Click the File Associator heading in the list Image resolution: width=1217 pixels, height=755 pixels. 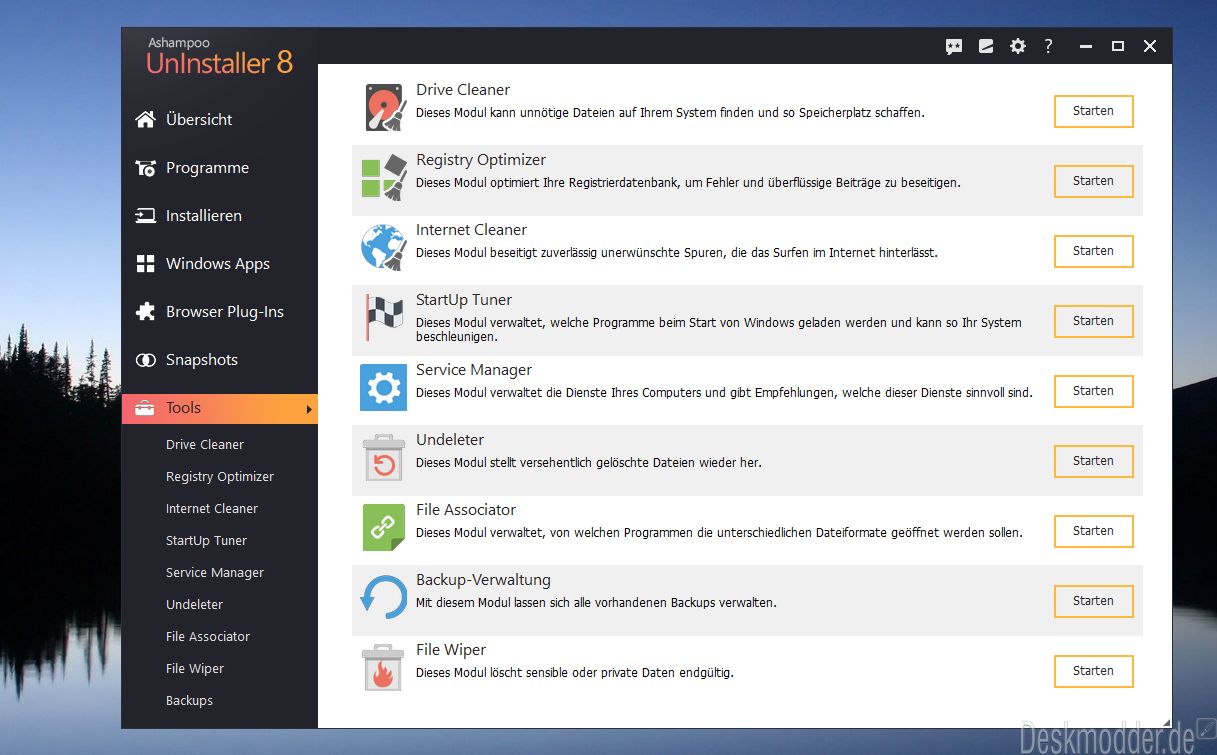pyautogui.click(x=466, y=510)
